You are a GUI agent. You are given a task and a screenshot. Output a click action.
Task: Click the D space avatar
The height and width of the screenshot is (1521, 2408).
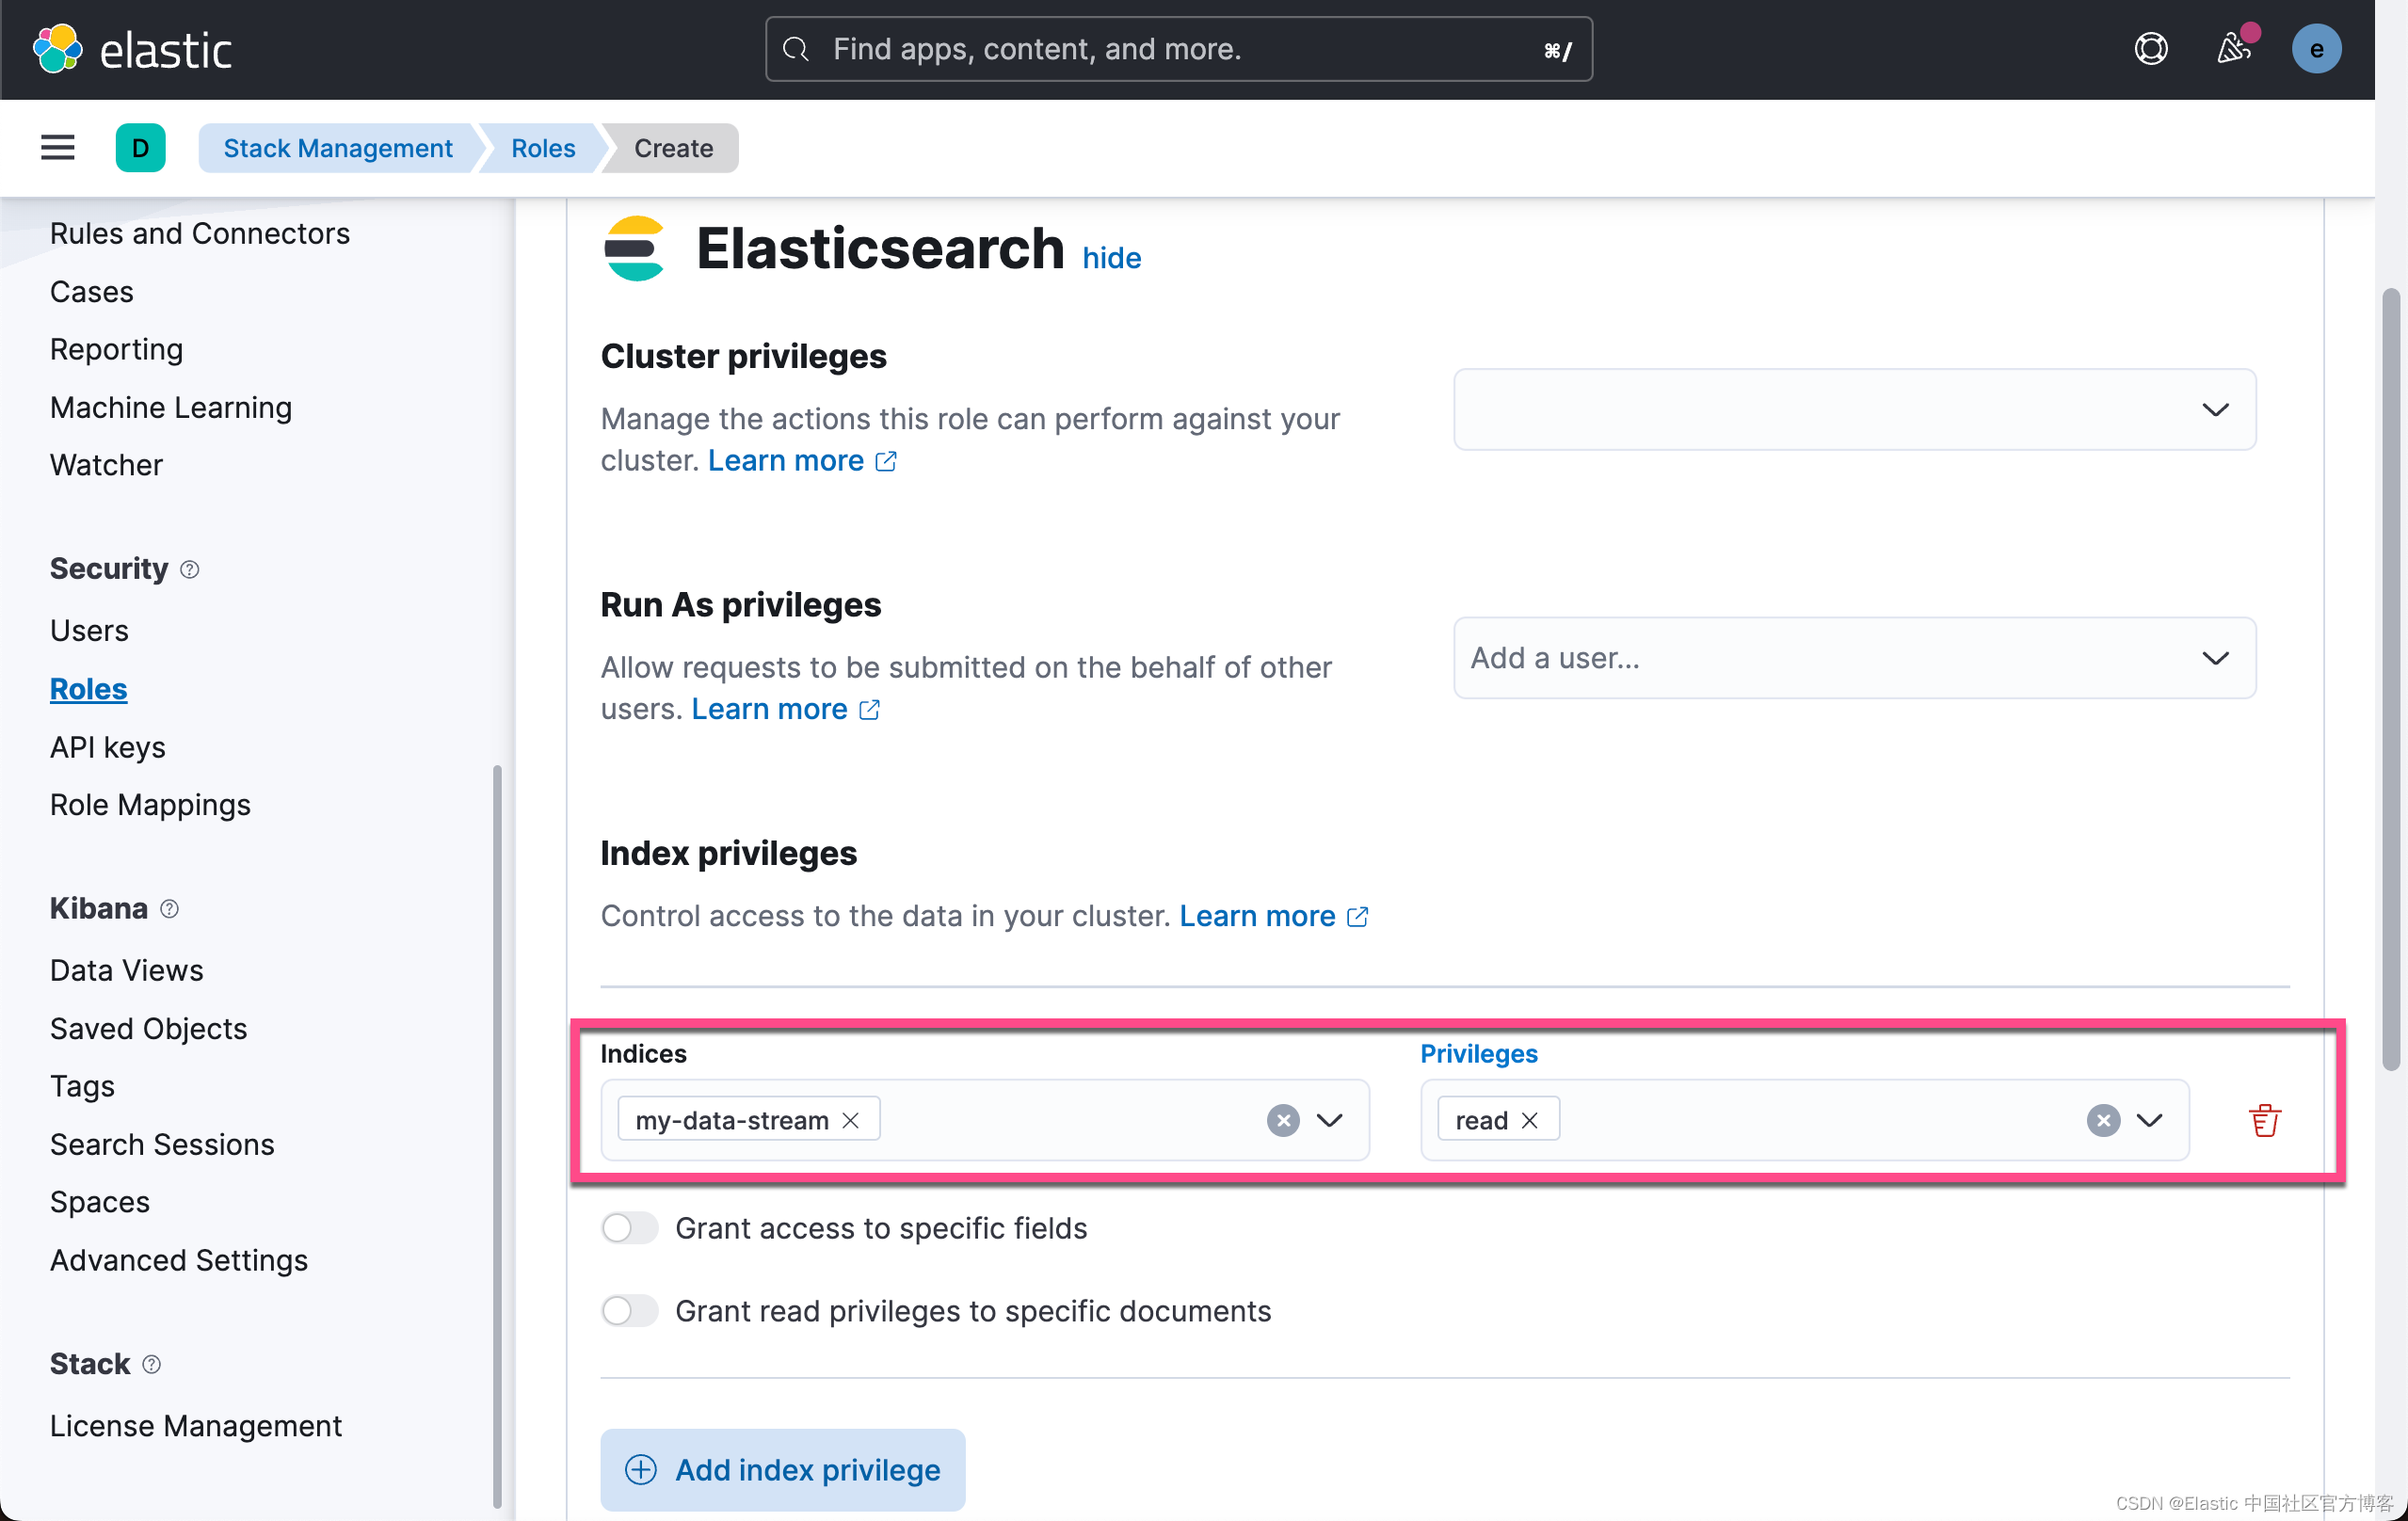(141, 147)
